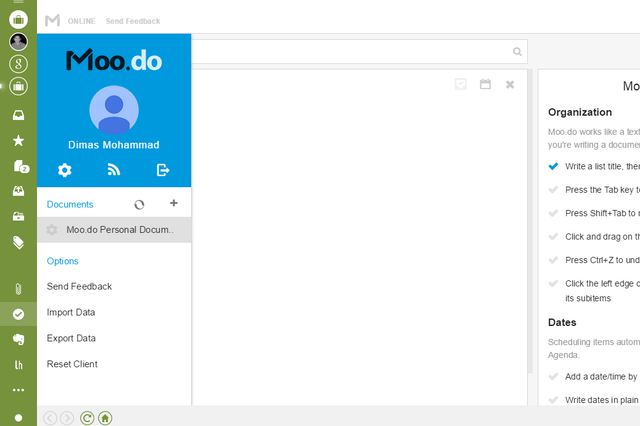Toggle the pane's checkbox icon
The width and height of the screenshot is (640, 426).
460,84
